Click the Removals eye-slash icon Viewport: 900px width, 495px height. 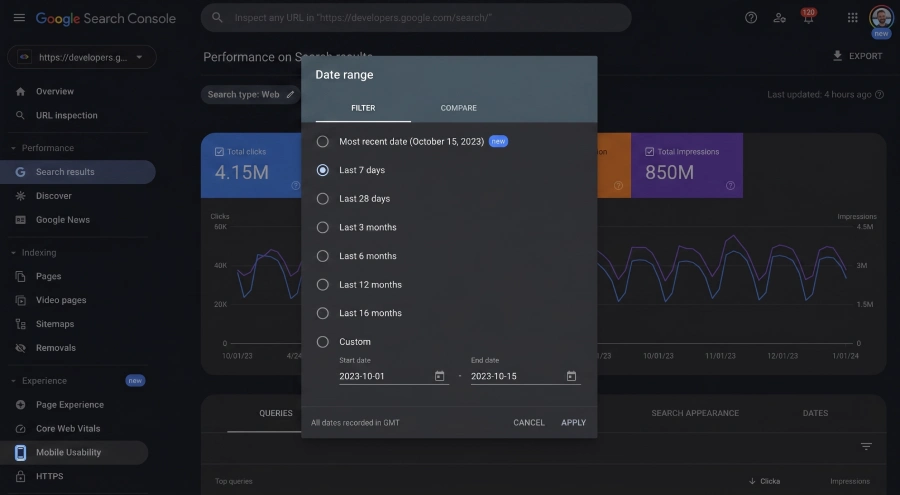click(x=21, y=348)
